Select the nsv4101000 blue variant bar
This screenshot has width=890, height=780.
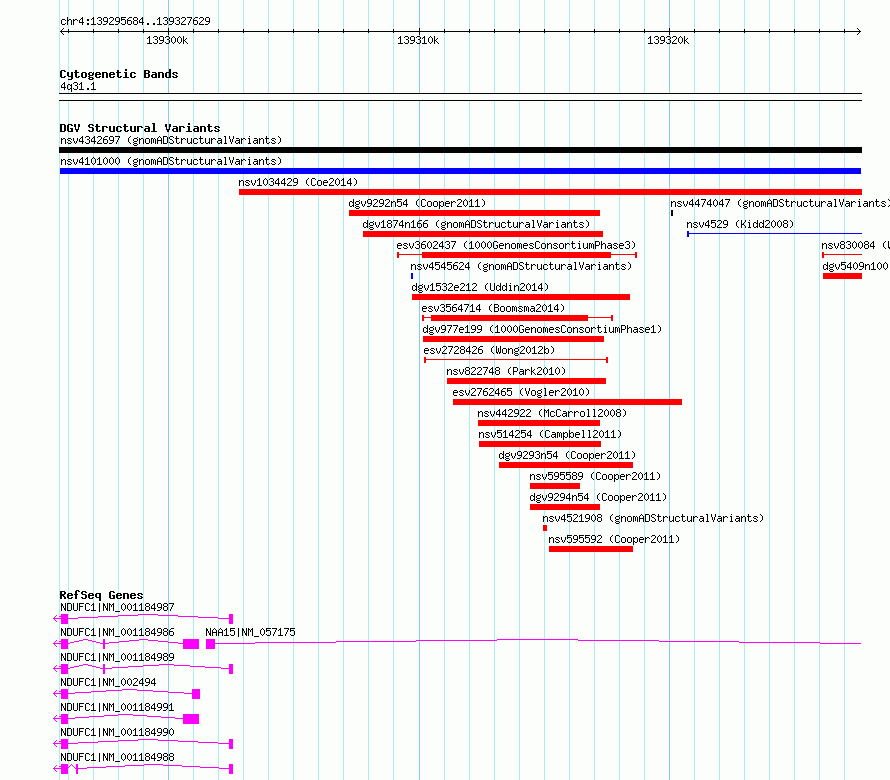[x=460, y=171]
